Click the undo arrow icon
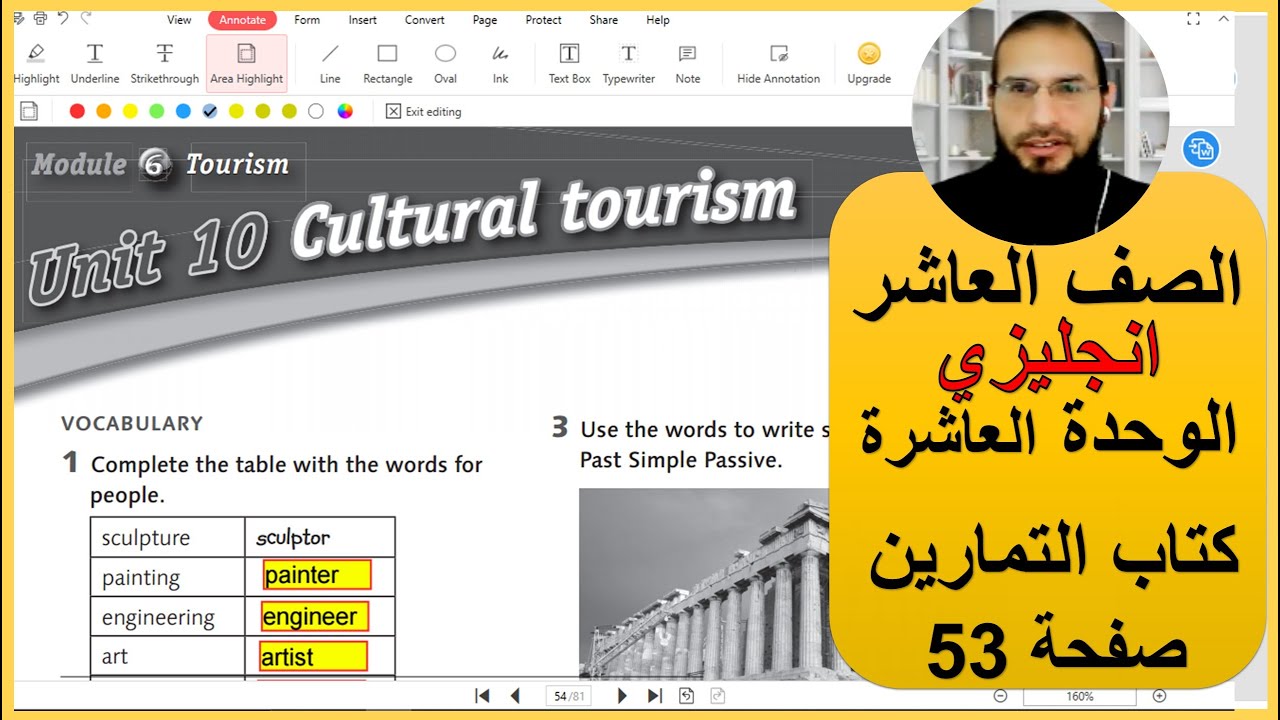 coord(63,18)
